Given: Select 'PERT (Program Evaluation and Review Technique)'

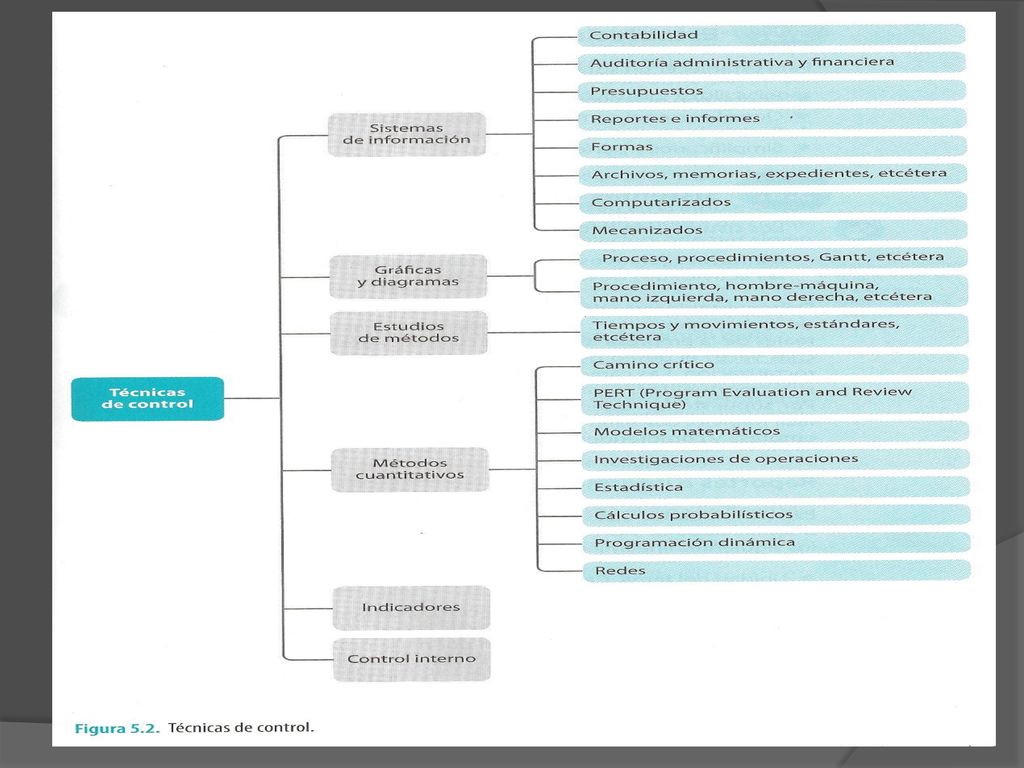Looking at the screenshot, I should 775,398.
